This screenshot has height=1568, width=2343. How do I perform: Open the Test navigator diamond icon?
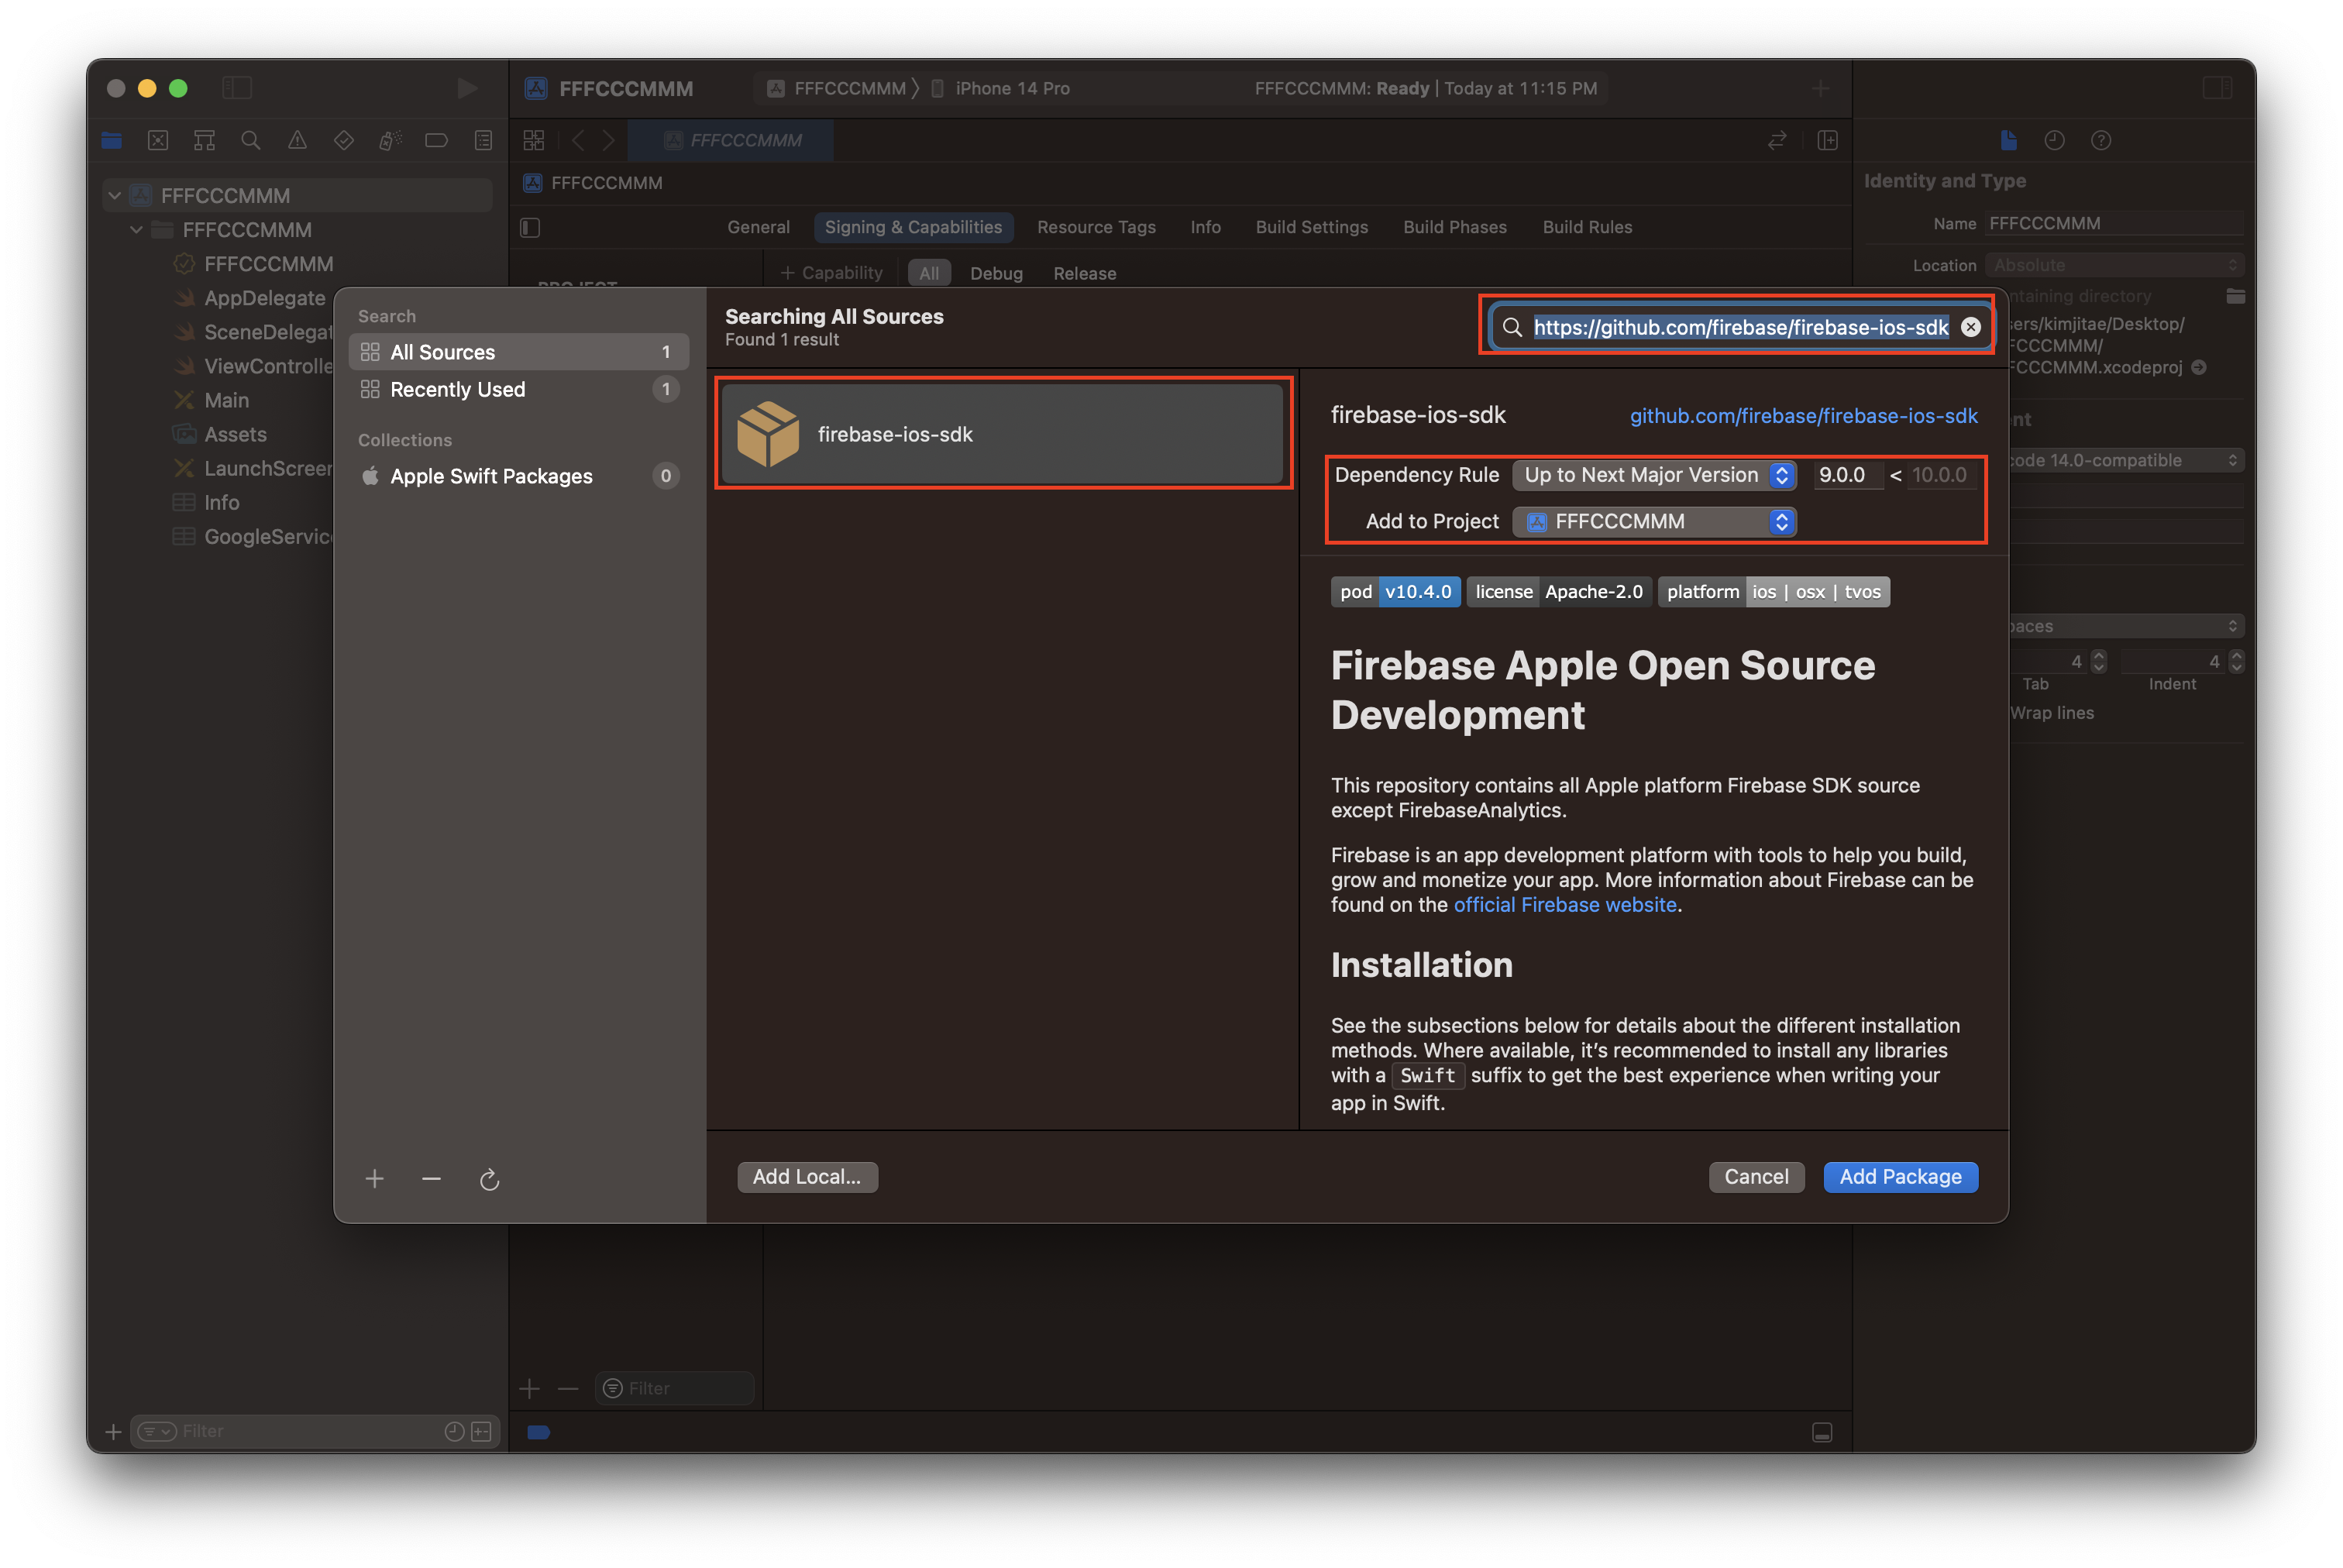pyautogui.click(x=344, y=141)
